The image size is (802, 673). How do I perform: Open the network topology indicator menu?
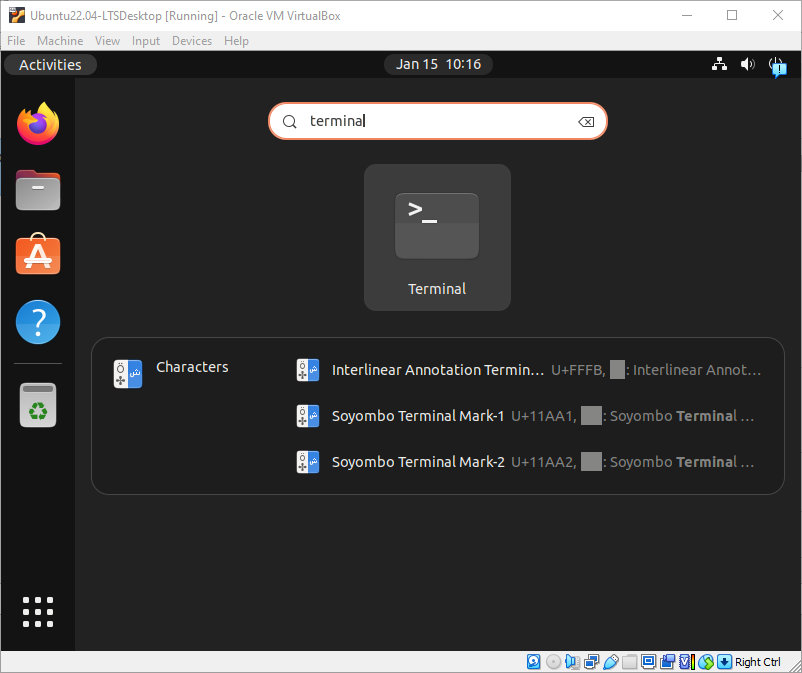(x=719, y=64)
